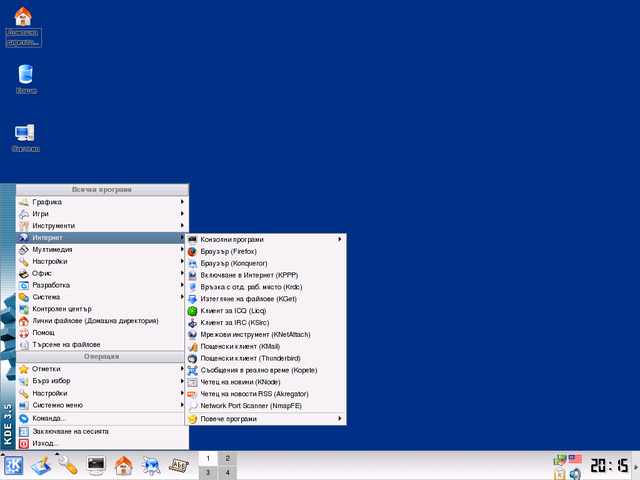Expand the Офис menu category

(x=102, y=273)
